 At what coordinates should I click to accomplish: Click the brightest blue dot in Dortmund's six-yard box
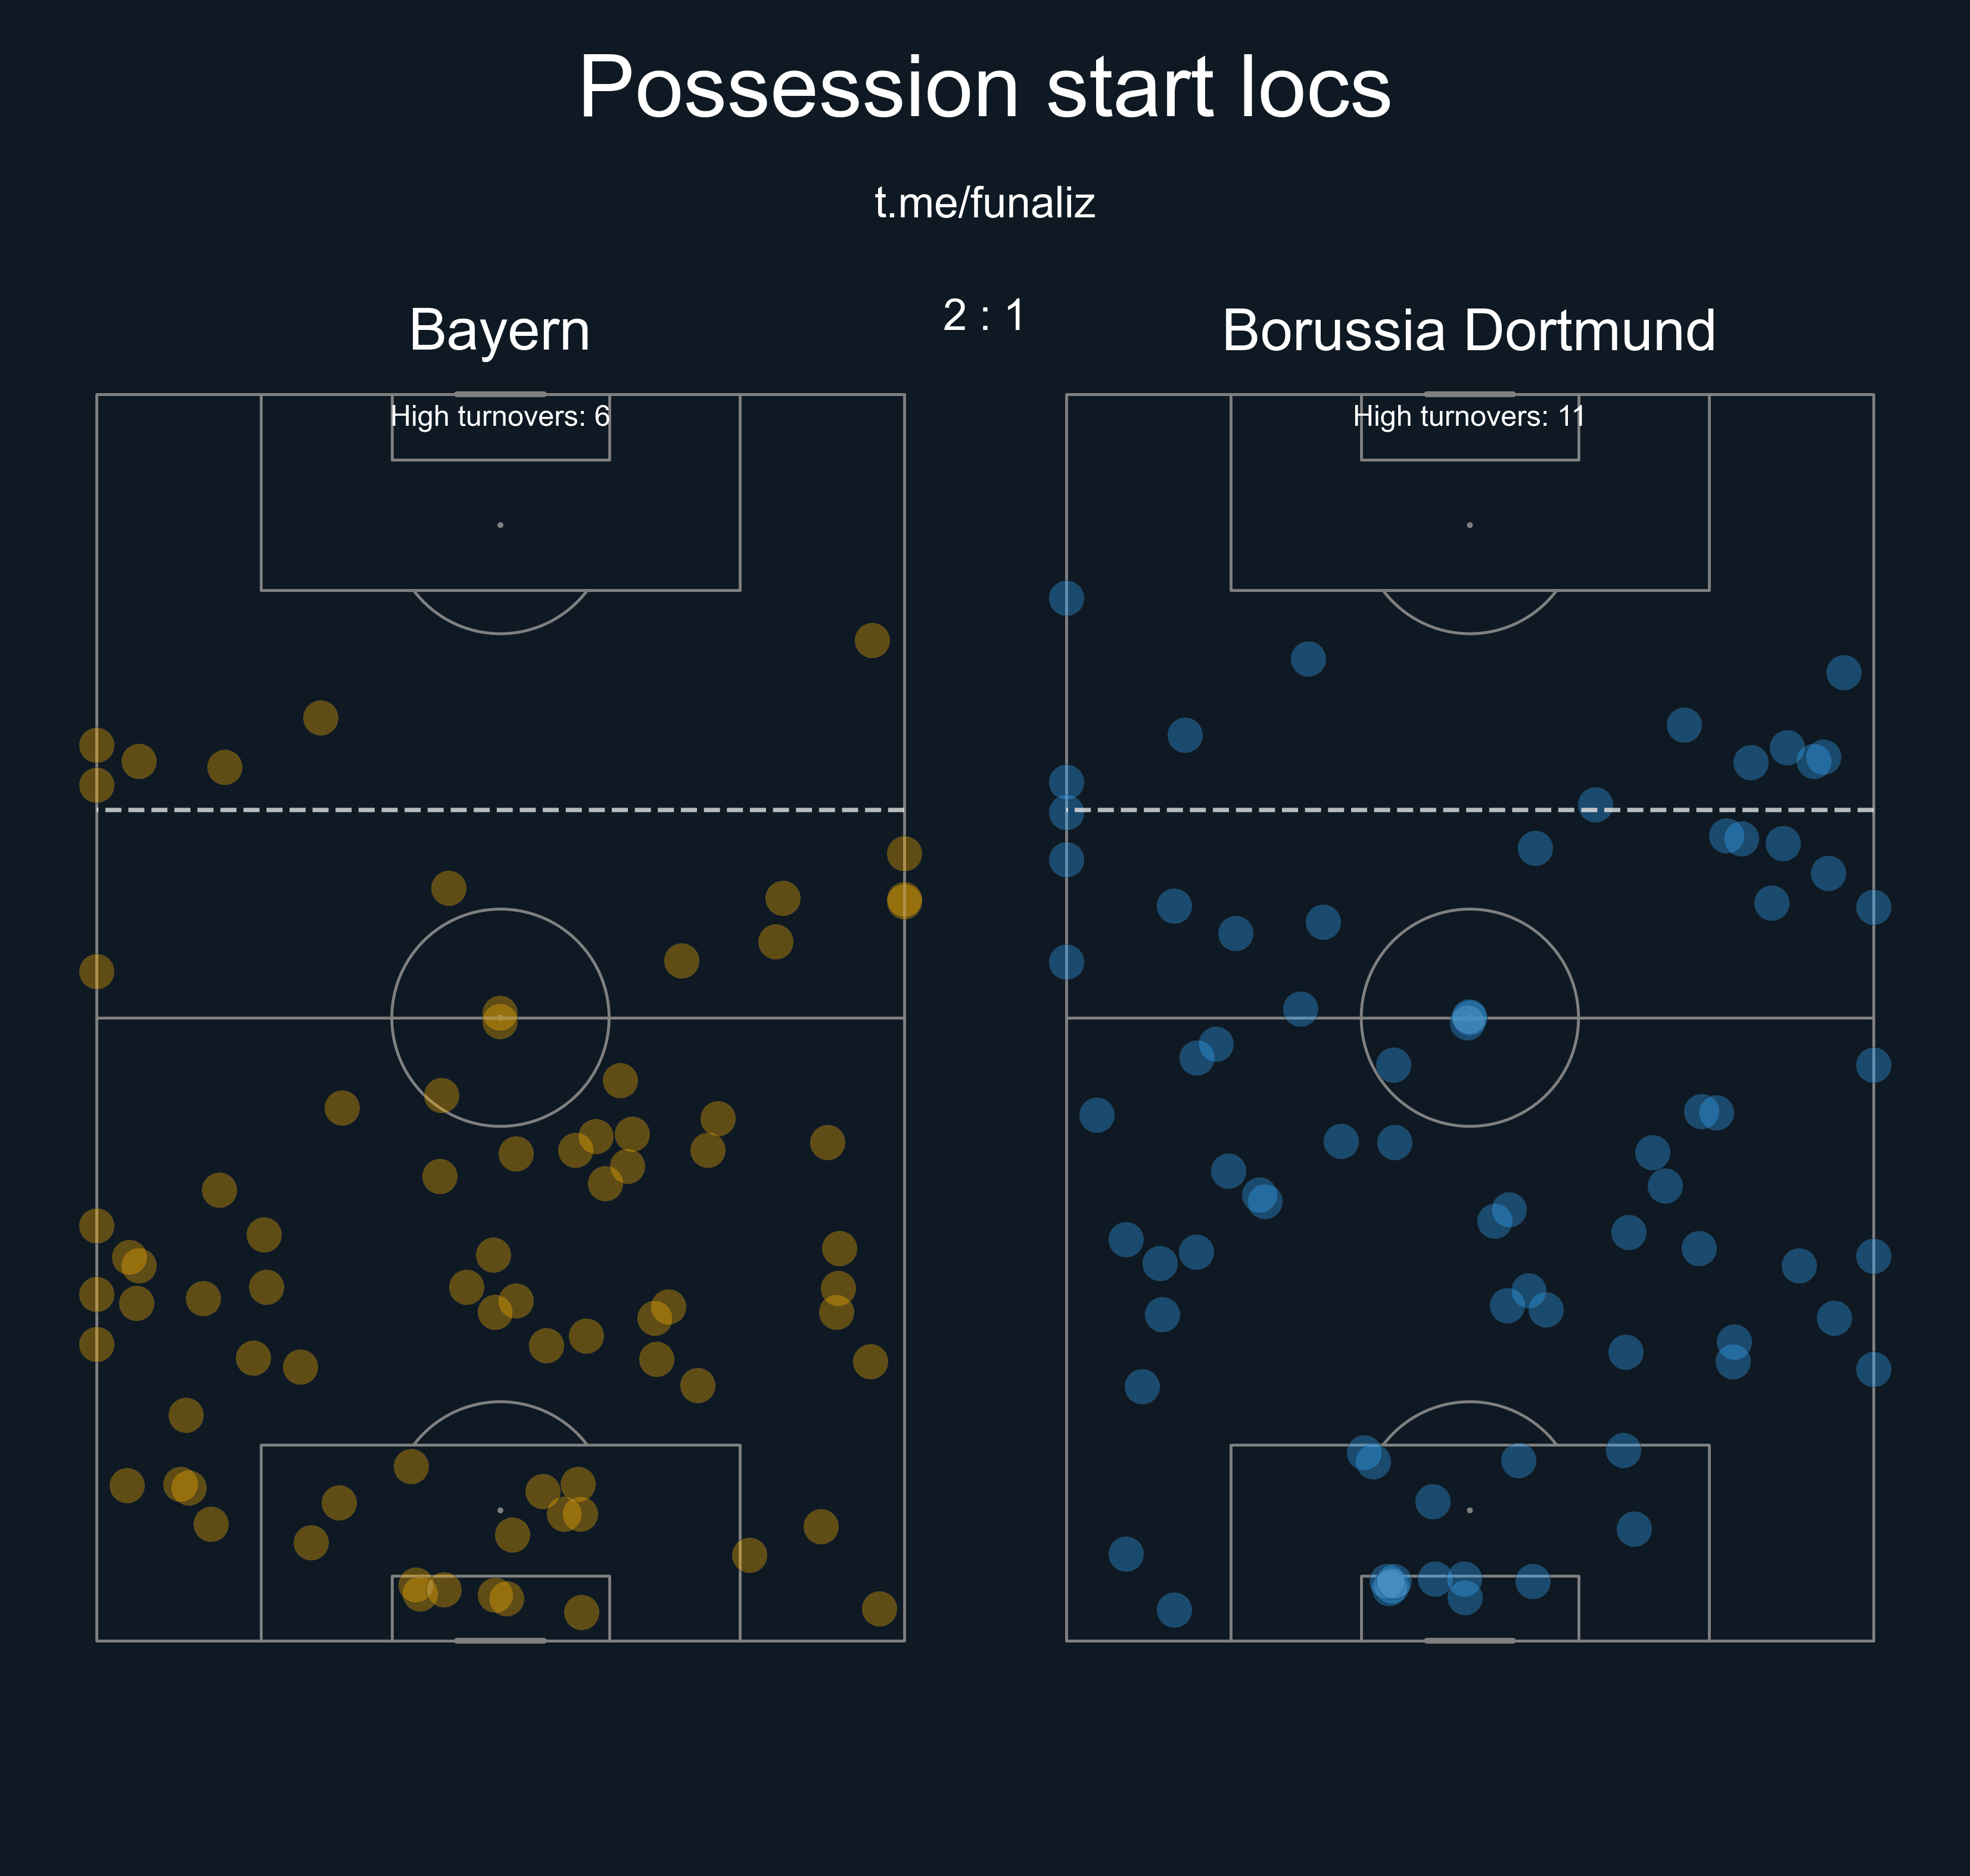[x=1390, y=1584]
